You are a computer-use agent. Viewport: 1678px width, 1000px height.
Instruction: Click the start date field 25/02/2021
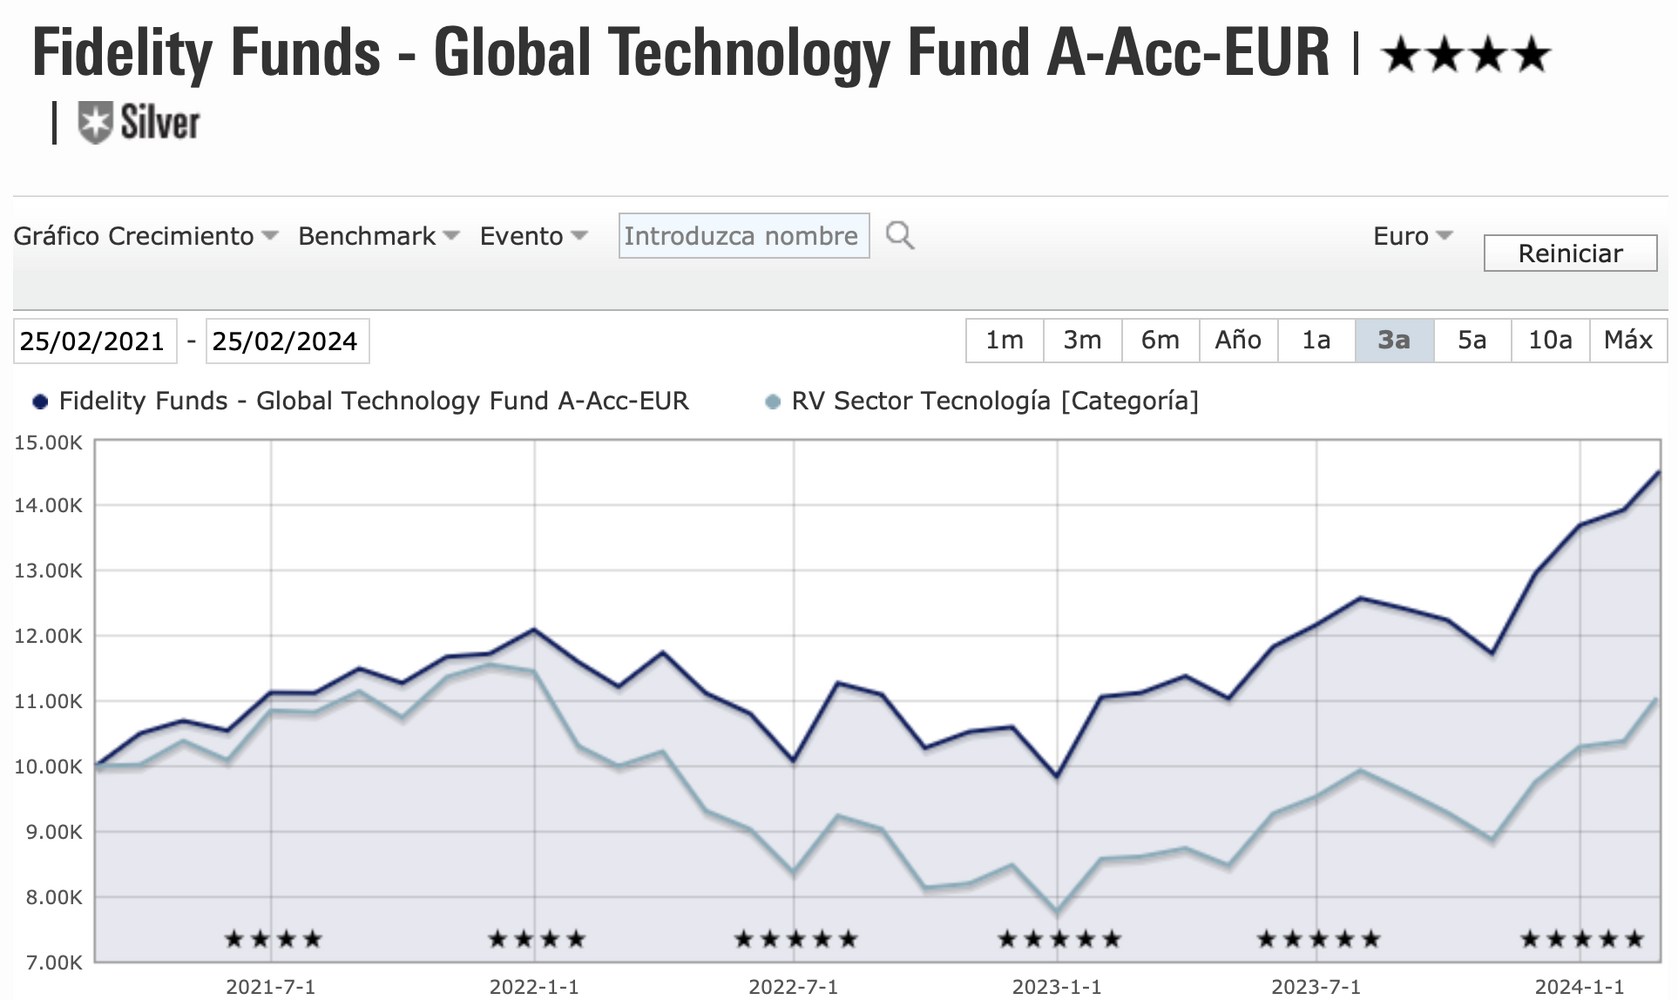coord(94,341)
